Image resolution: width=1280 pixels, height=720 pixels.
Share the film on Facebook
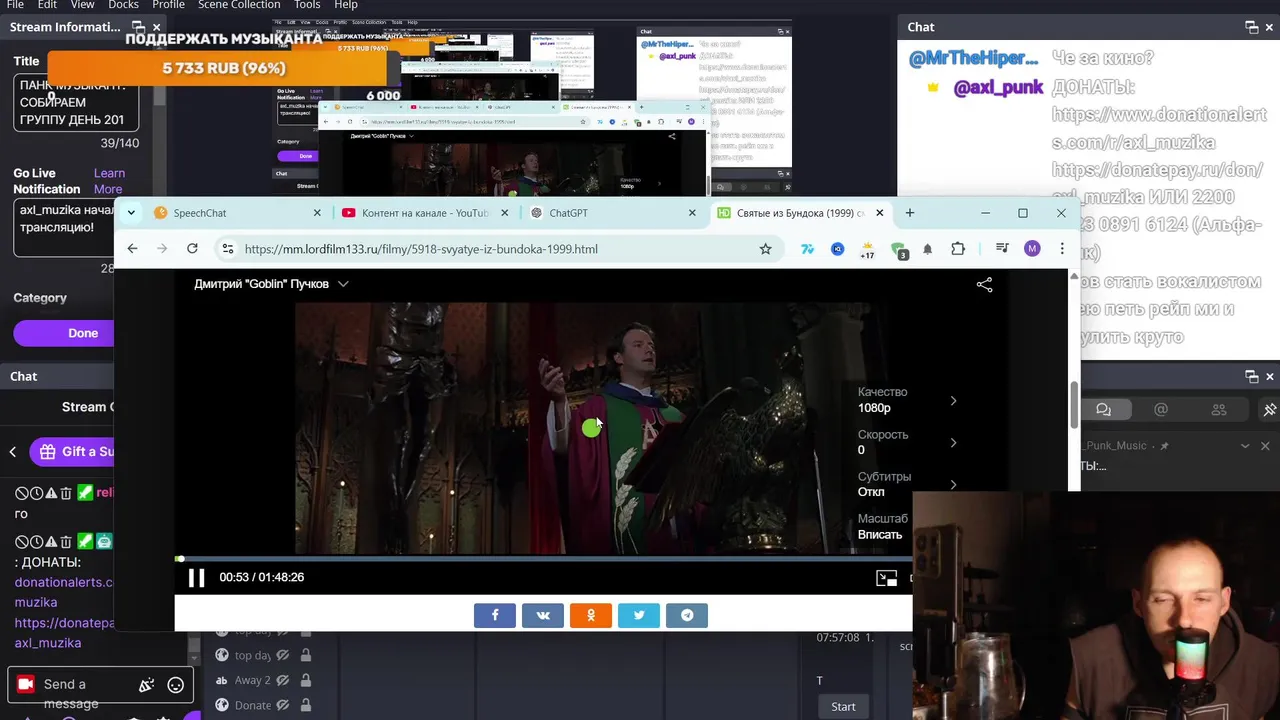[x=495, y=615]
